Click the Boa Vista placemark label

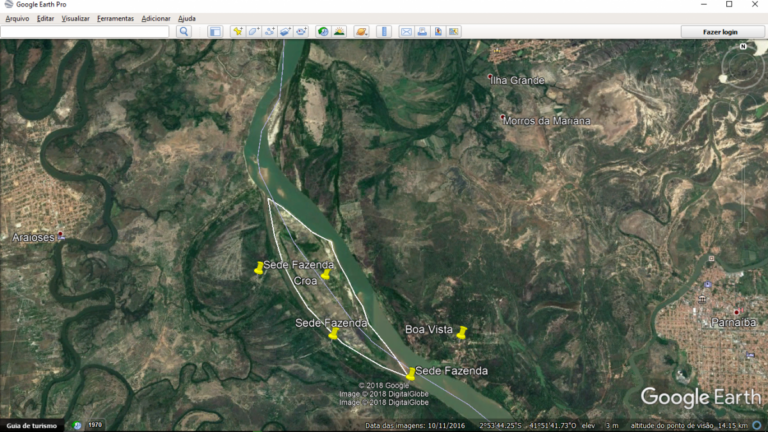coord(429,330)
